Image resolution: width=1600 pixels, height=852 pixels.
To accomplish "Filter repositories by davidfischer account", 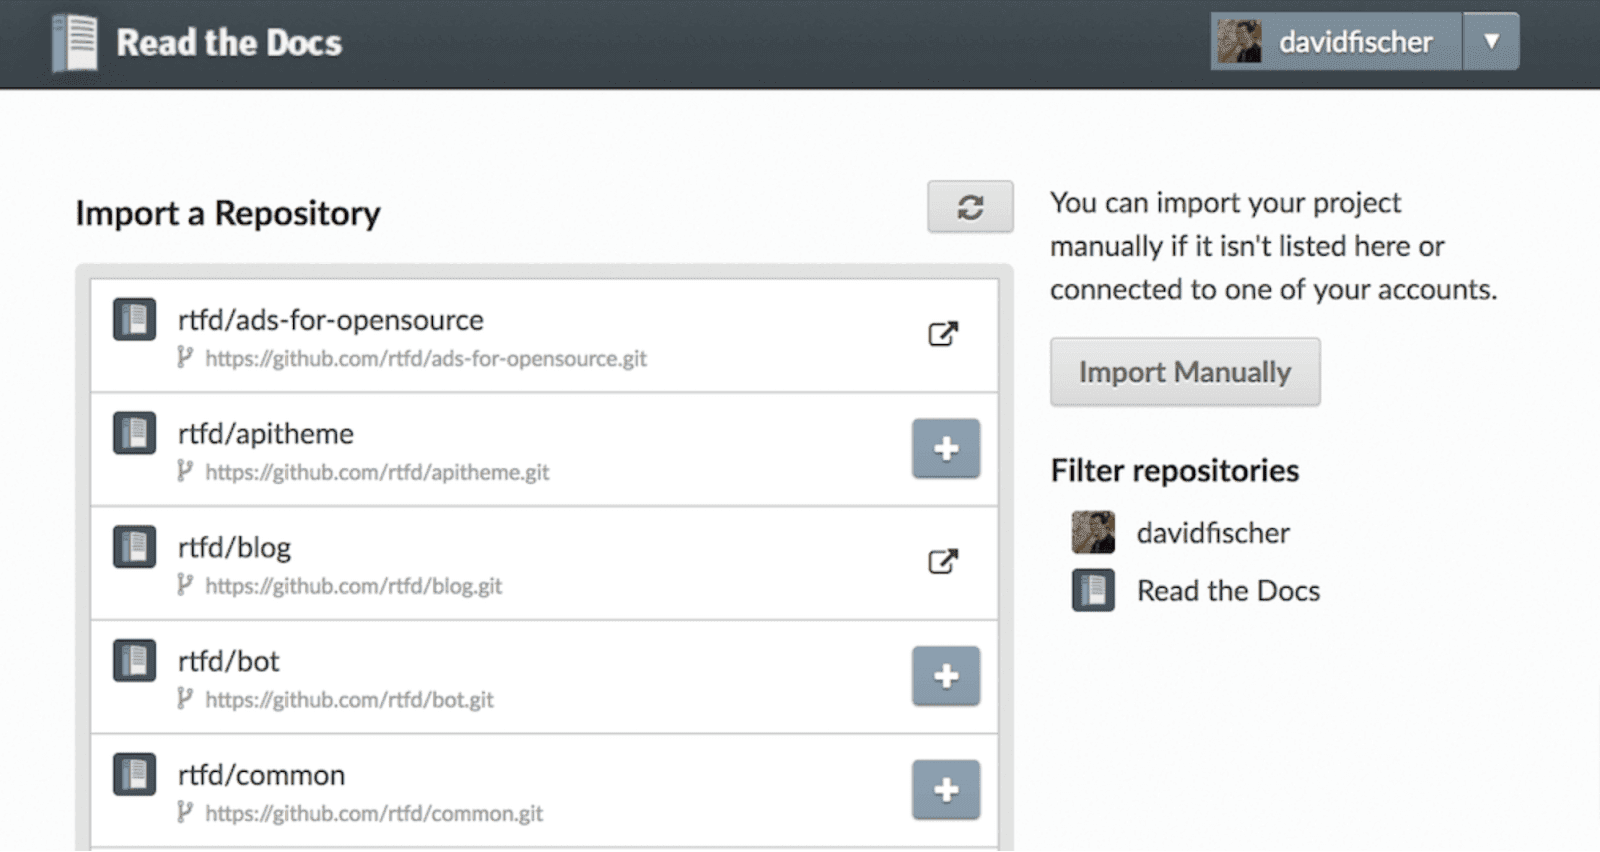I will (x=1212, y=532).
